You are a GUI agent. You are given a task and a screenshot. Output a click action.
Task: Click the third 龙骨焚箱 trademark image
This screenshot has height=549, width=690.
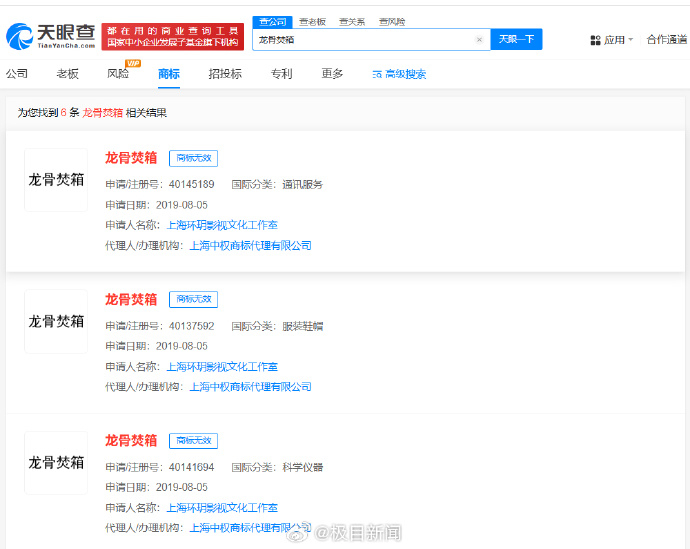pos(56,462)
